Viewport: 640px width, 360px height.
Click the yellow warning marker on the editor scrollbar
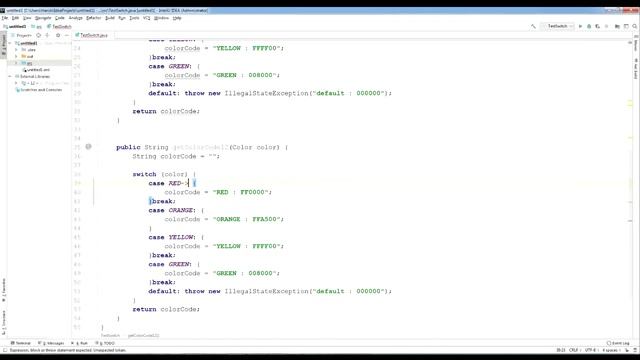click(630, 103)
